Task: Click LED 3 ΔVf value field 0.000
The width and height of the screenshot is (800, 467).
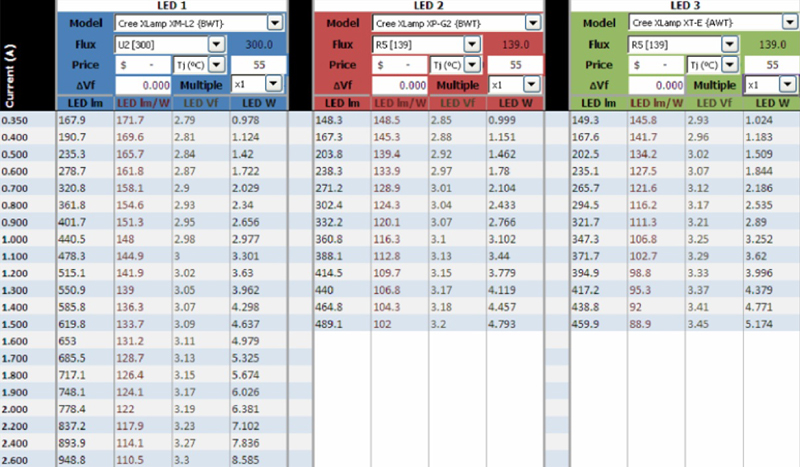Action: [x=657, y=85]
